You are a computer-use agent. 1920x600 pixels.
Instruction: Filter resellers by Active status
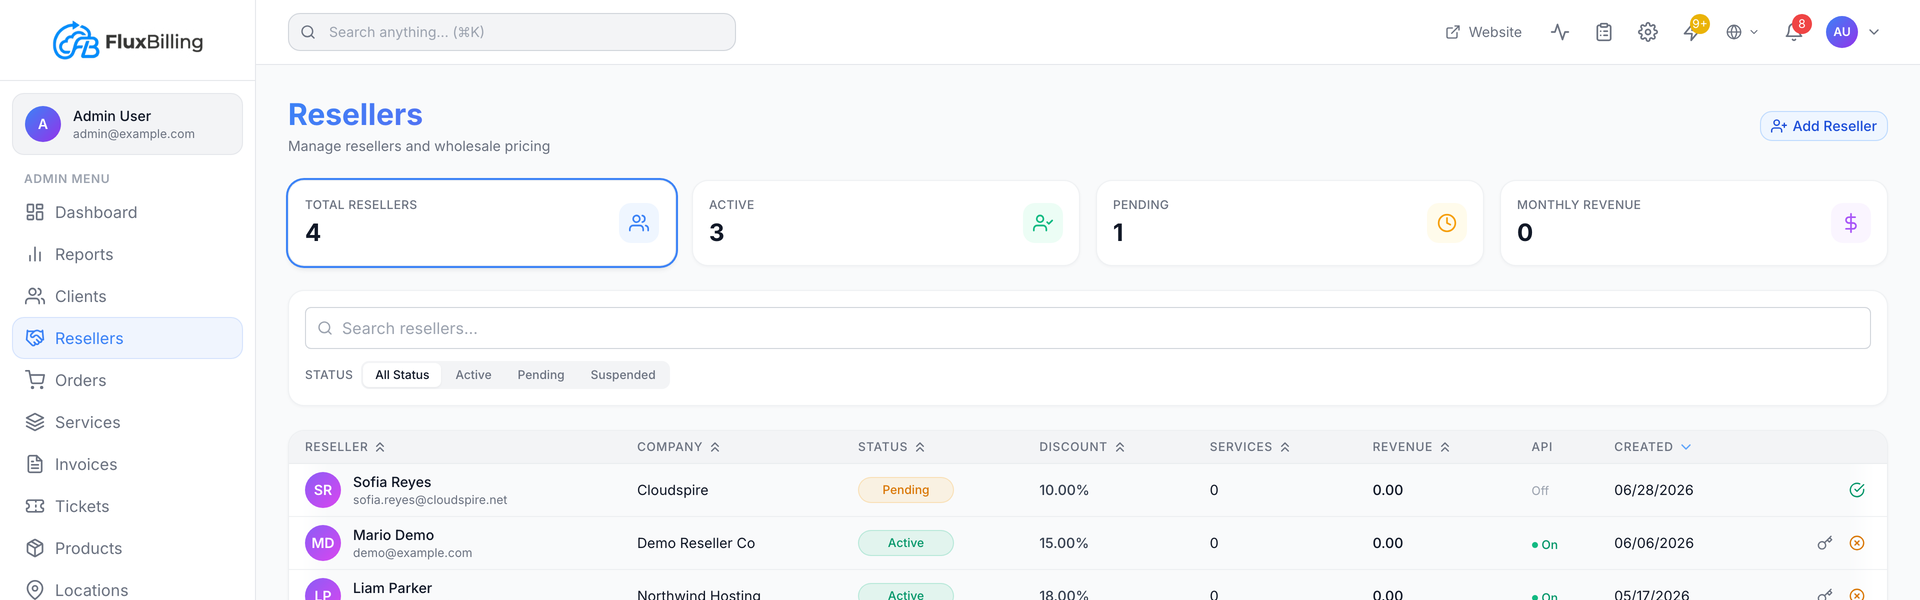(474, 375)
